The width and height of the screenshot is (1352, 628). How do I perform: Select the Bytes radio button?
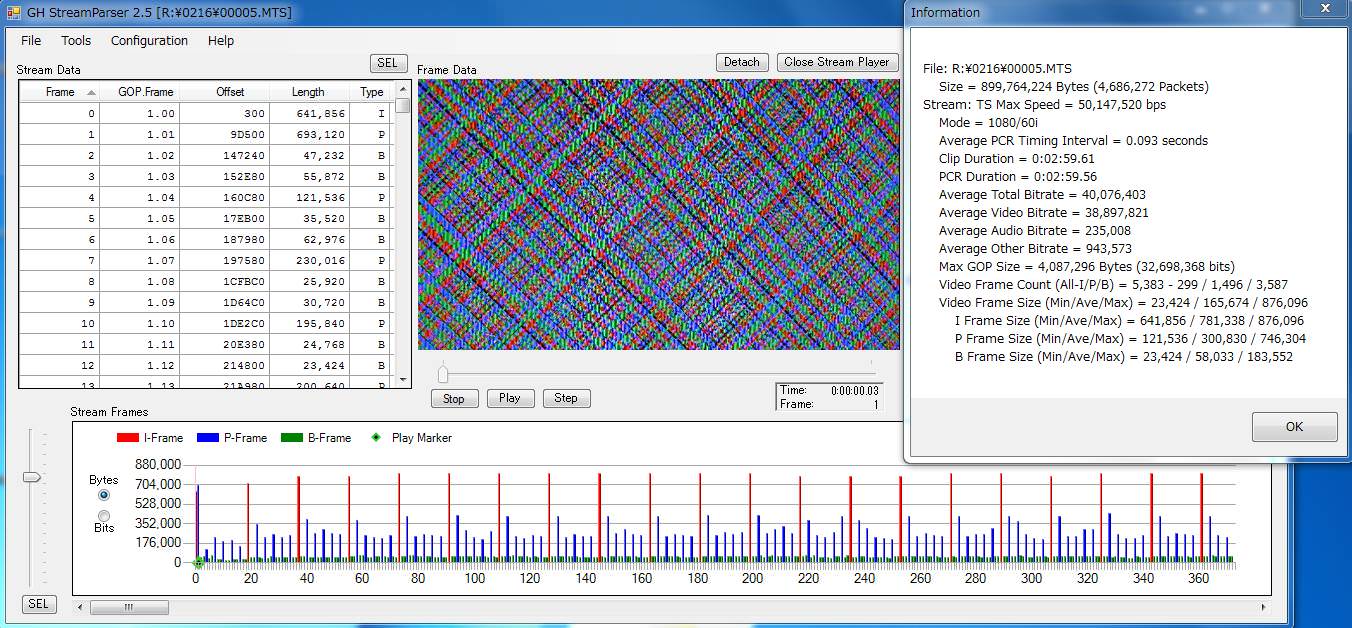click(x=104, y=495)
